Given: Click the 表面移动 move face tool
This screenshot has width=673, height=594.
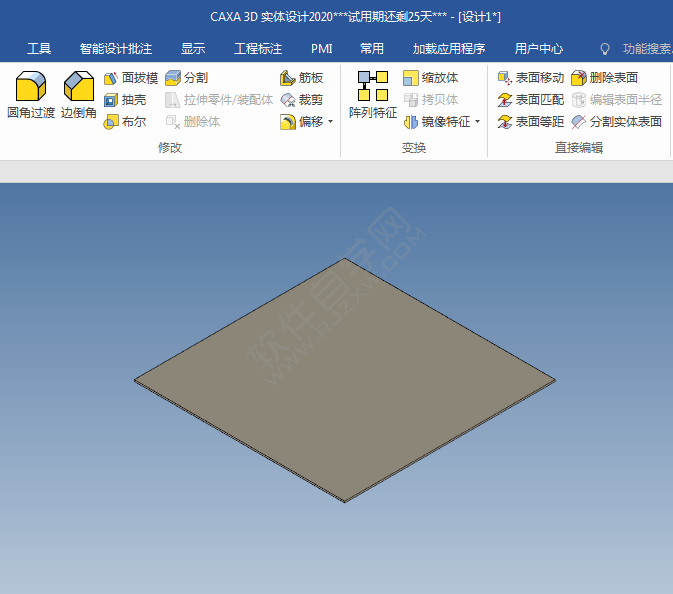Looking at the screenshot, I should [x=531, y=78].
